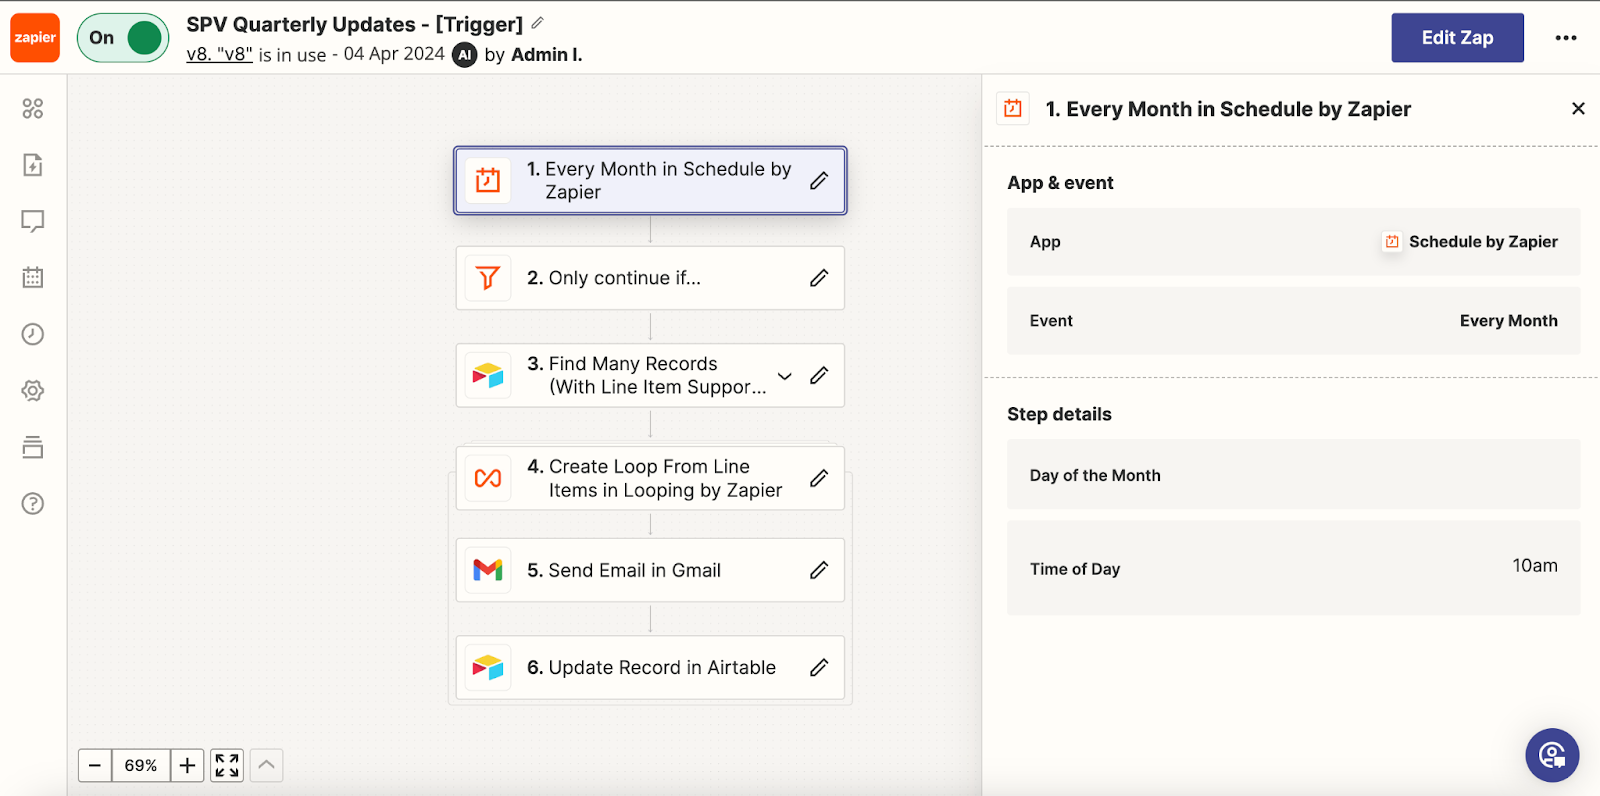This screenshot has height=796, width=1600.
Task: Click the Zapier logo
Action: [35, 38]
